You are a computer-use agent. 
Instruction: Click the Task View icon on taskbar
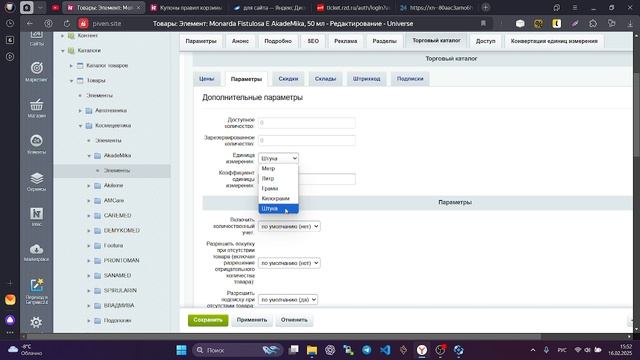click(x=293, y=350)
